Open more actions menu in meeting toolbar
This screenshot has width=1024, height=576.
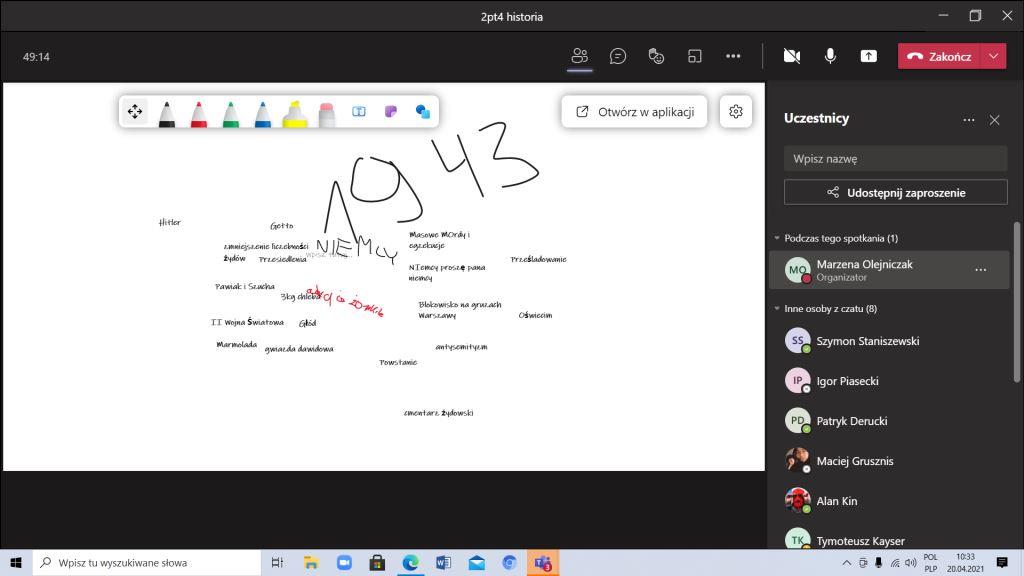(x=733, y=57)
